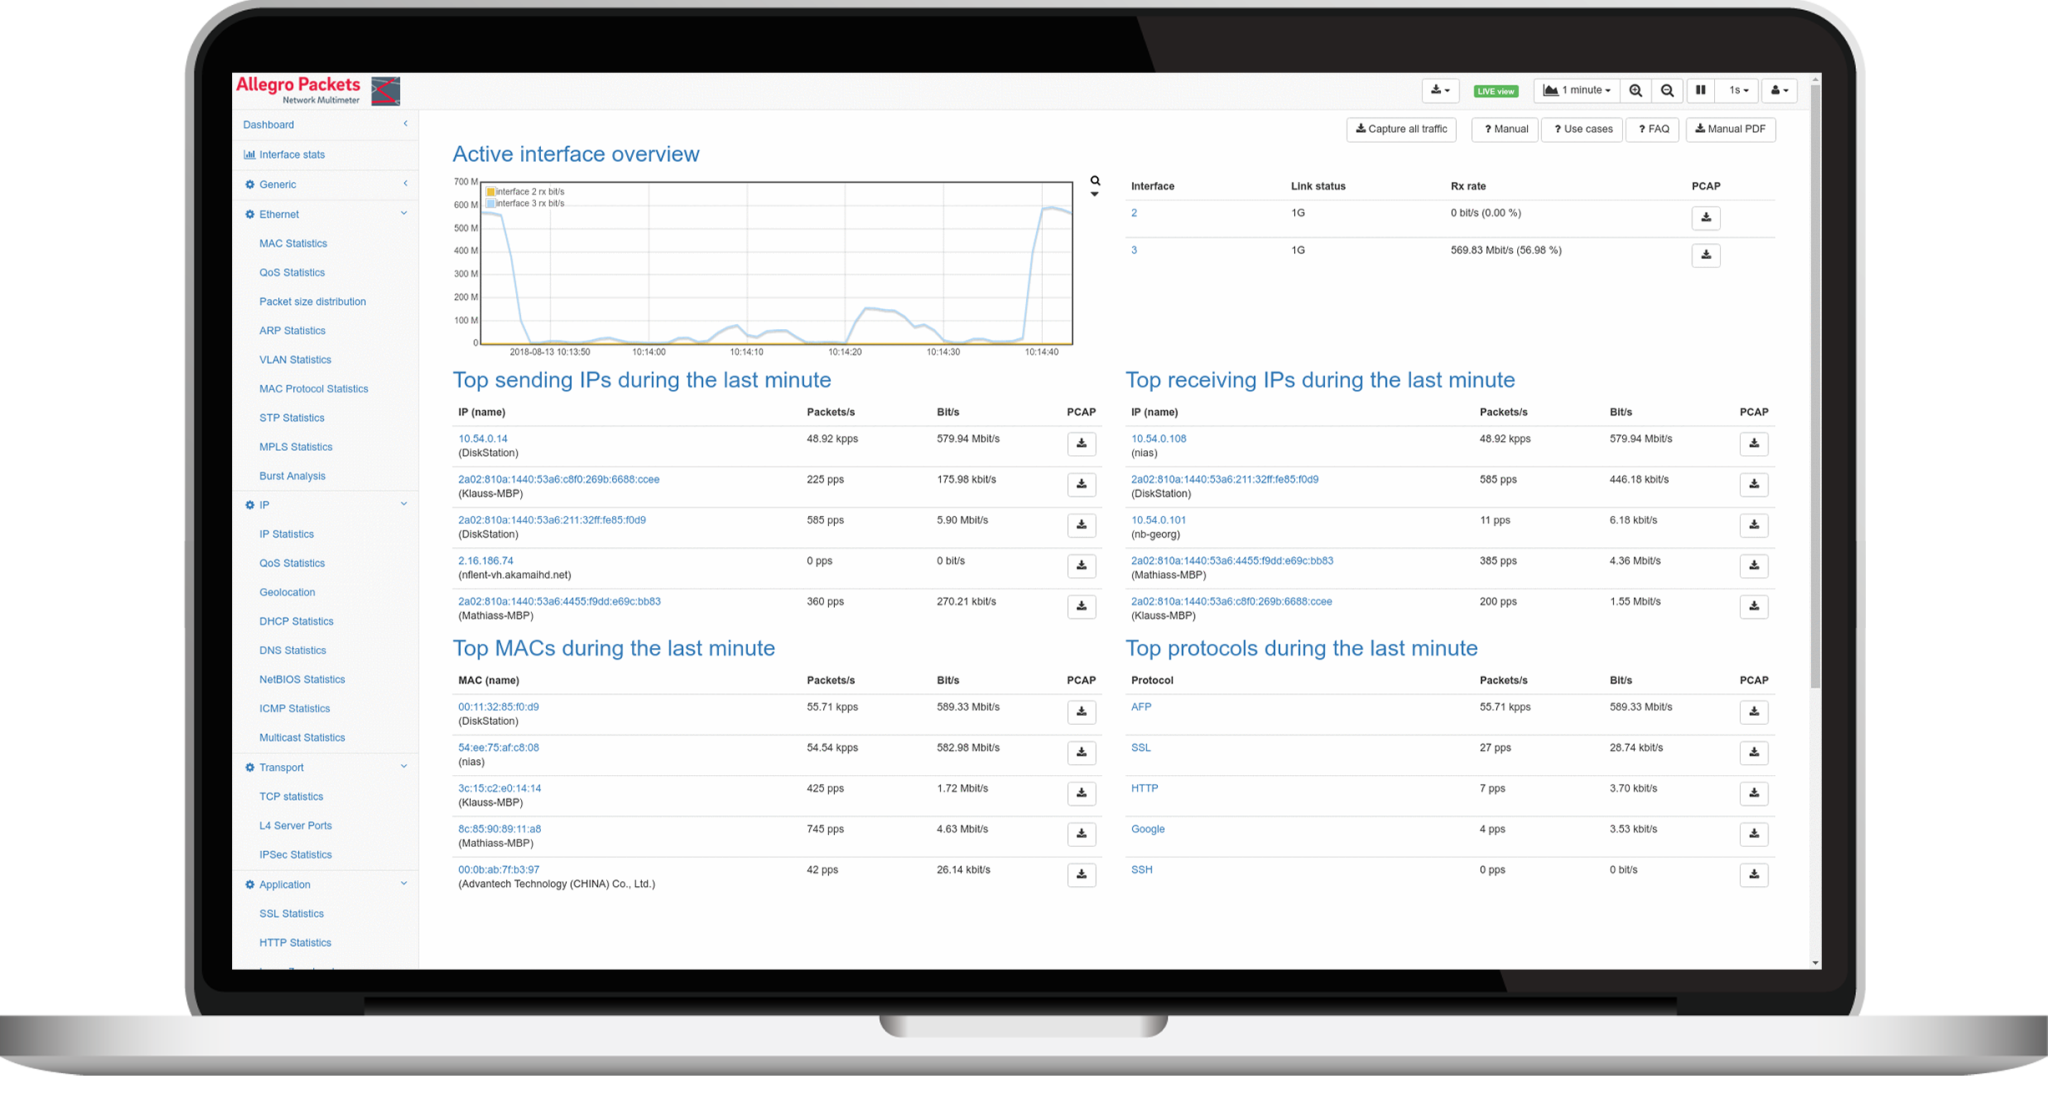This screenshot has width=2048, height=1094.
Task: Download PCAP for interface 3
Action: click(1705, 255)
